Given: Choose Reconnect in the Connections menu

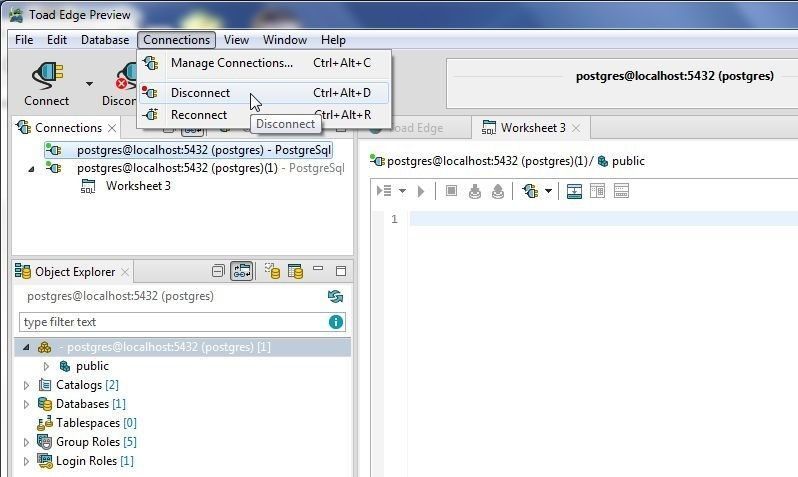Looking at the screenshot, I should [264, 115].
